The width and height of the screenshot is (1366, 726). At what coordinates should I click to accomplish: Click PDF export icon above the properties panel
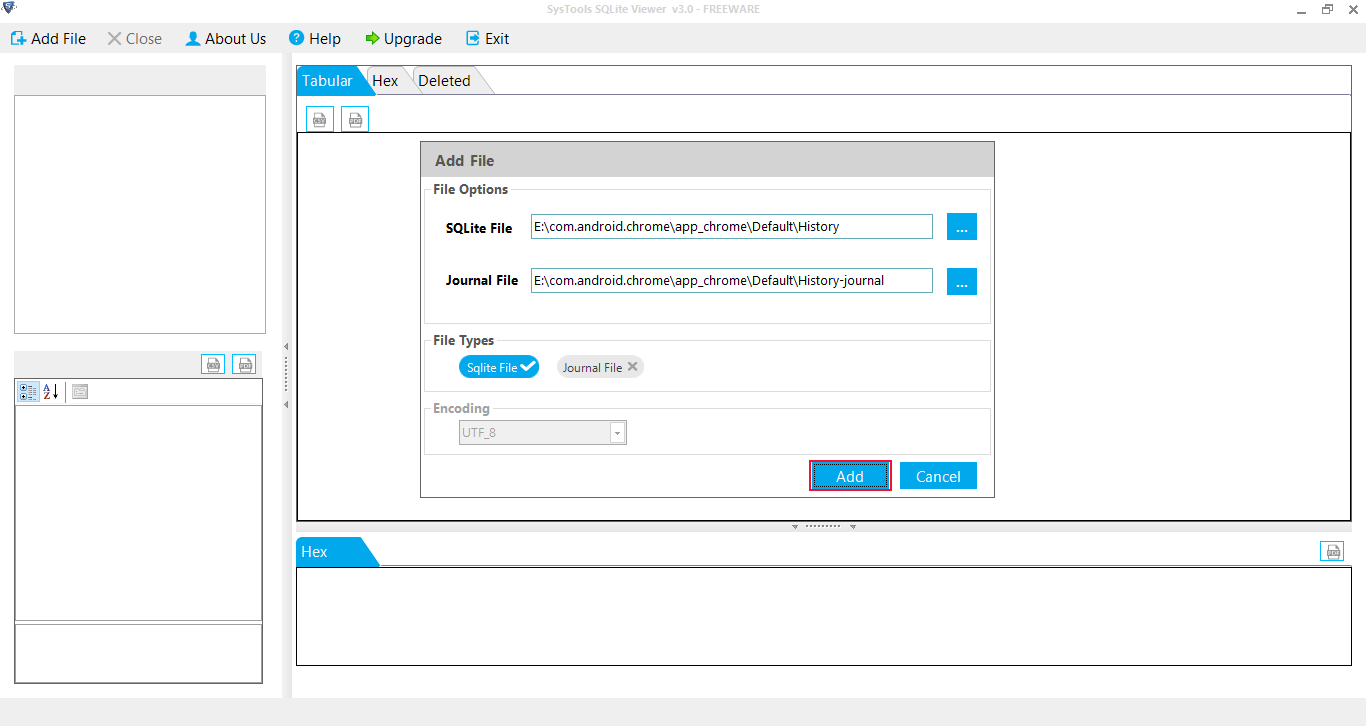(x=244, y=364)
